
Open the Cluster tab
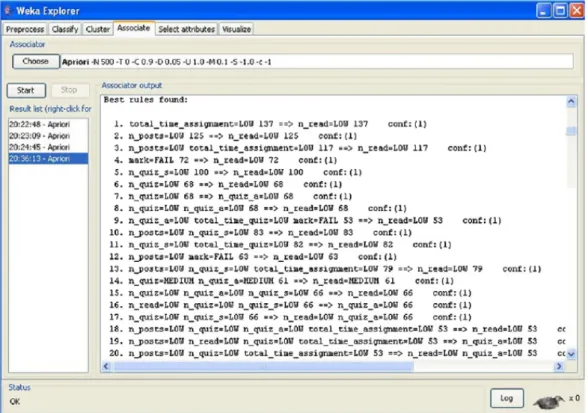tap(98, 29)
